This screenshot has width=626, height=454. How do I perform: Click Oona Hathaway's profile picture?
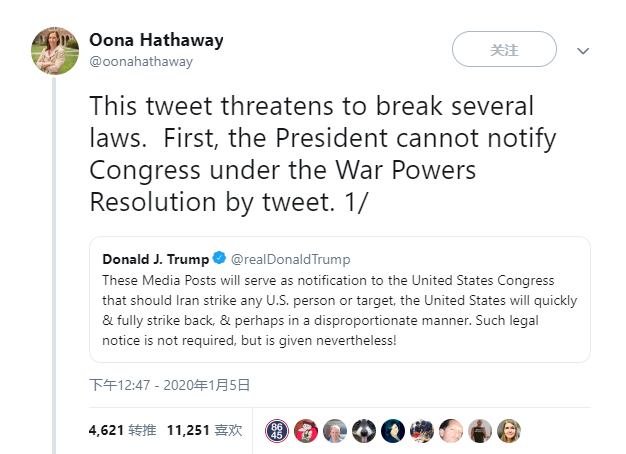(54, 50)
